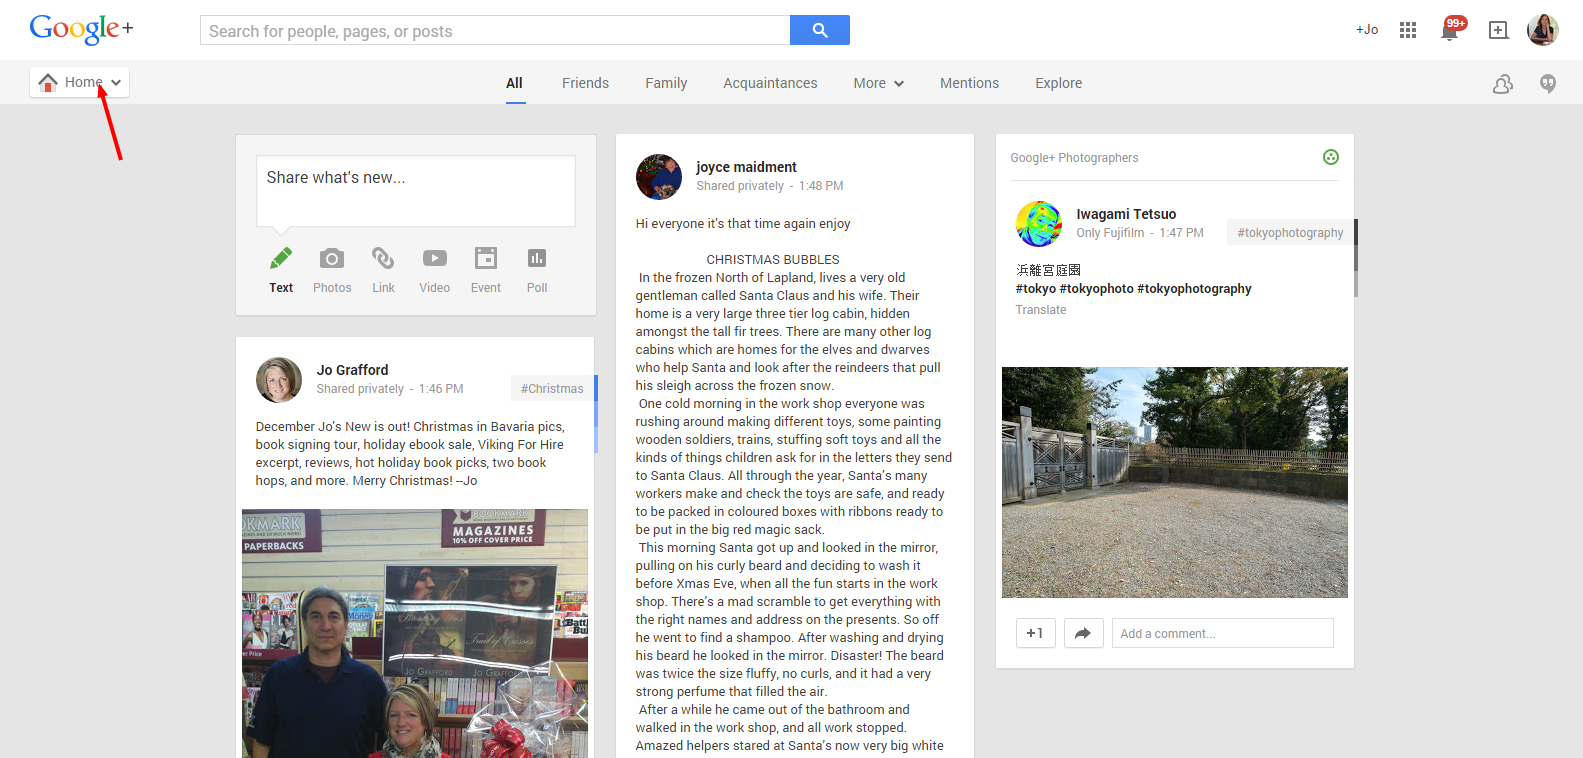Toggle +1 on Iwagami Tetsuo's post

pyautogui.click(x=1035, y=633)
